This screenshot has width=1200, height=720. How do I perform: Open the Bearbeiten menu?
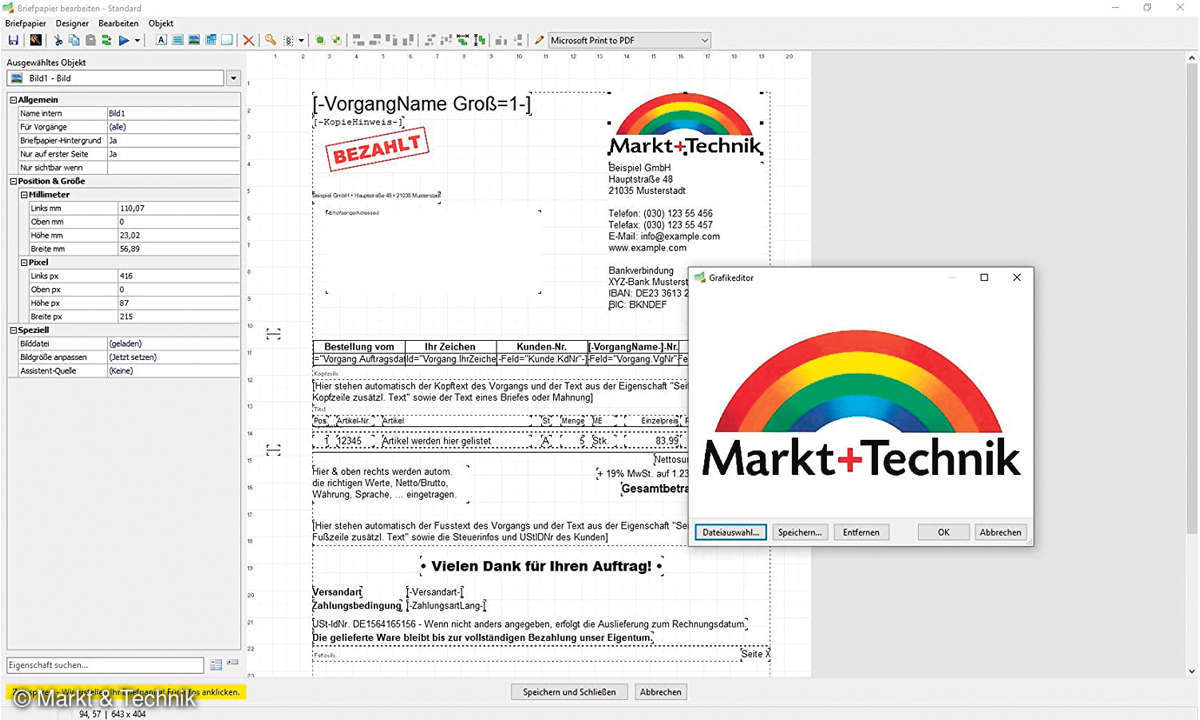tap(118, 23)
